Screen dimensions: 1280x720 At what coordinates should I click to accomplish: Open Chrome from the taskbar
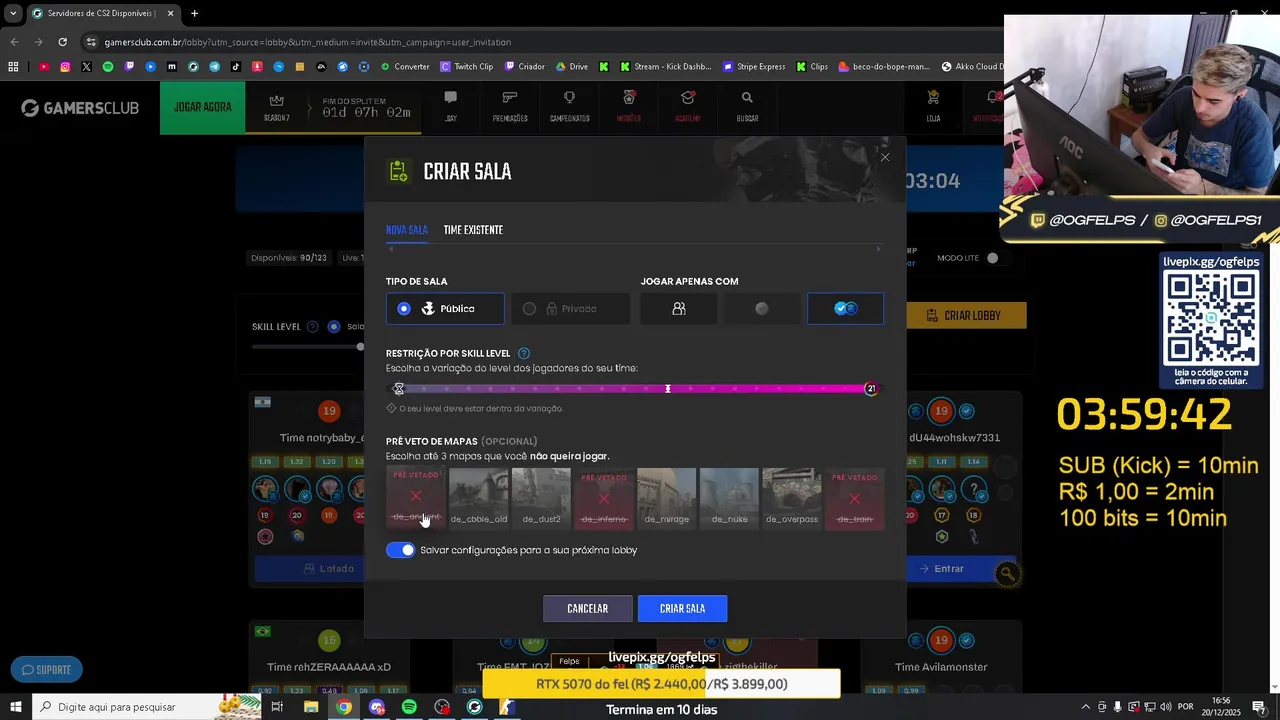click(x=344, y=707)
